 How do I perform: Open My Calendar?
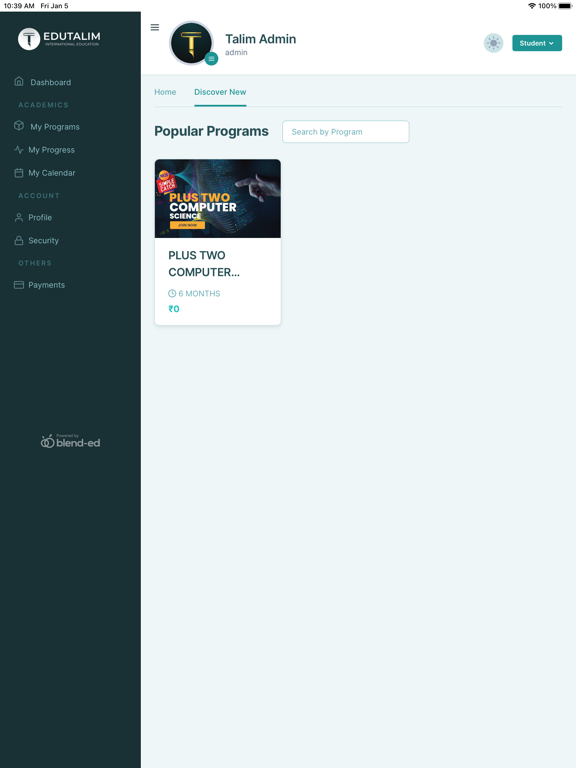[x=52, y=173]
